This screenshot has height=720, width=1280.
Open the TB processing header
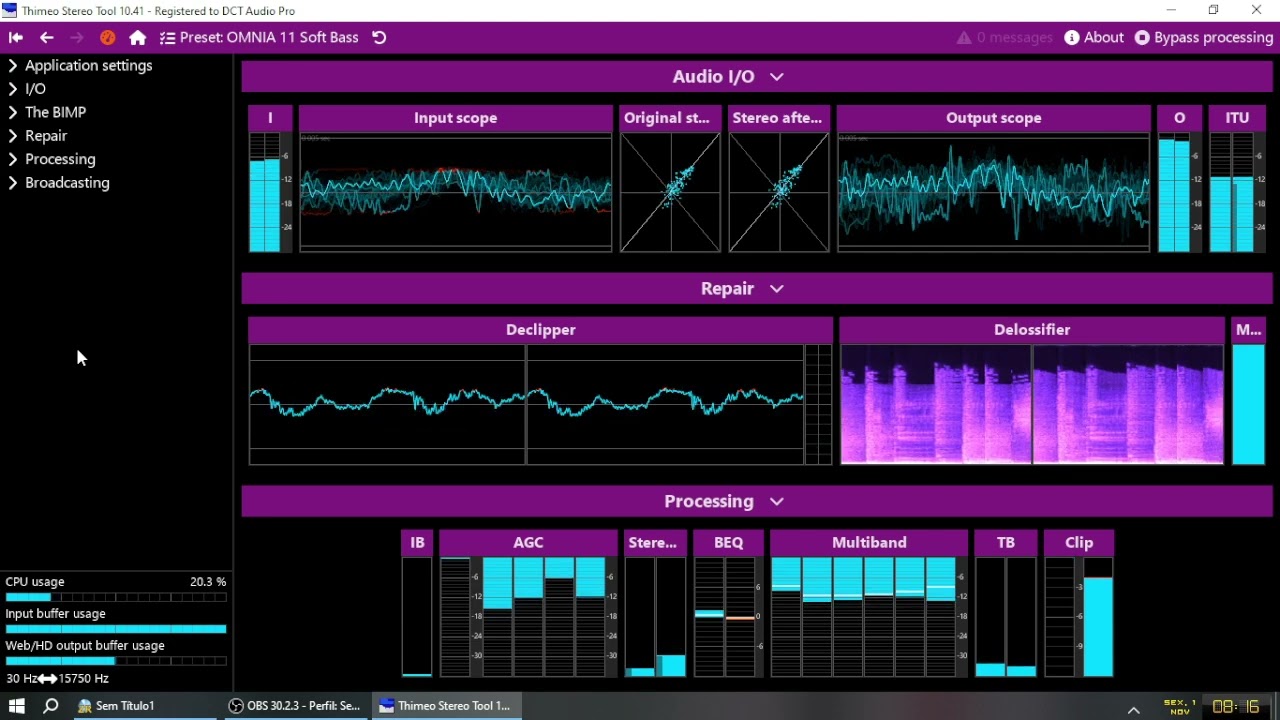1006,543
